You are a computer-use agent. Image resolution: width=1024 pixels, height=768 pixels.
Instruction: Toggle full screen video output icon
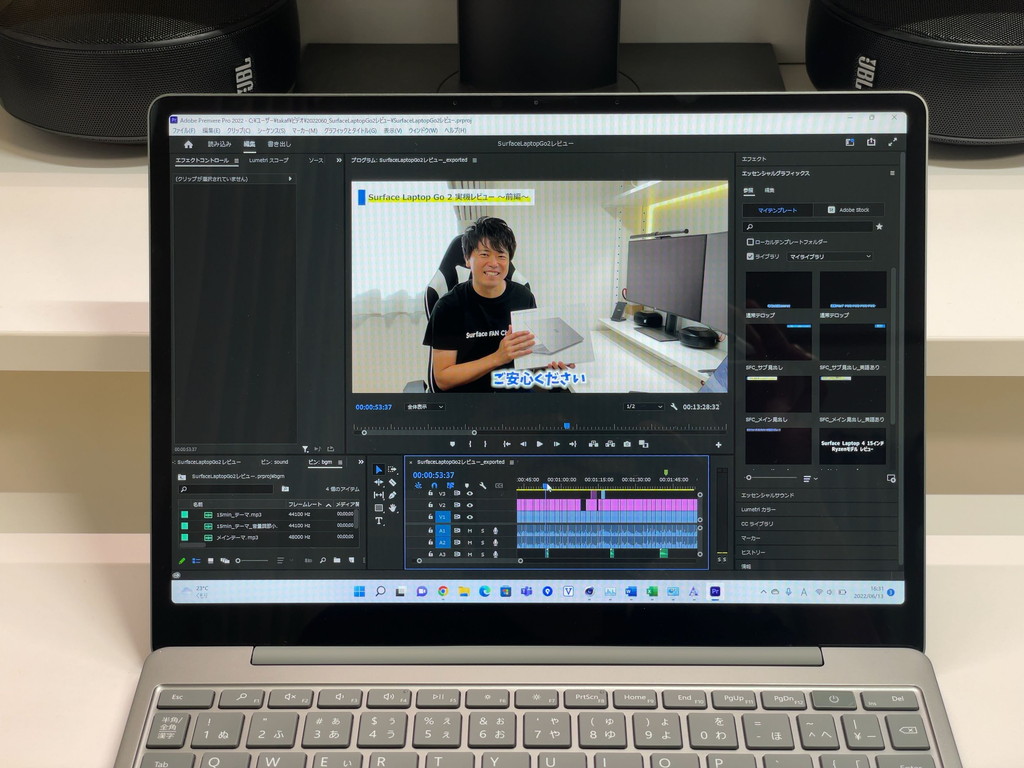[893, 142]
